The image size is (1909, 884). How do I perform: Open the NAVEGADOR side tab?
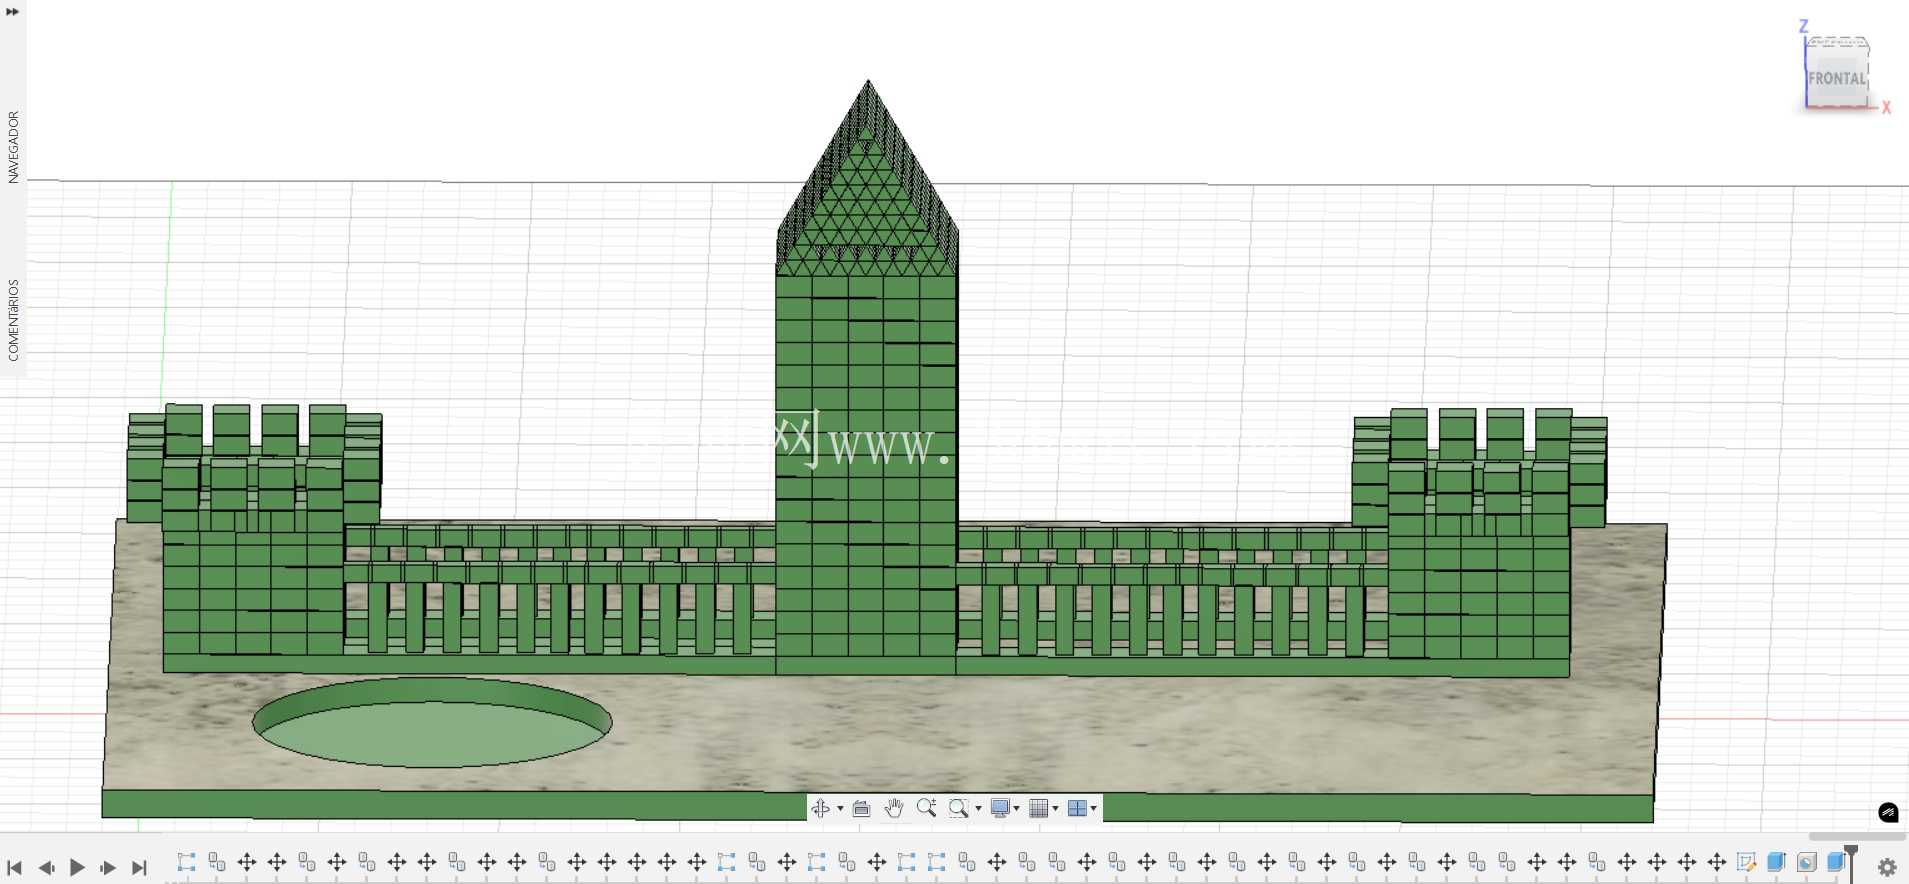(13, 147)
